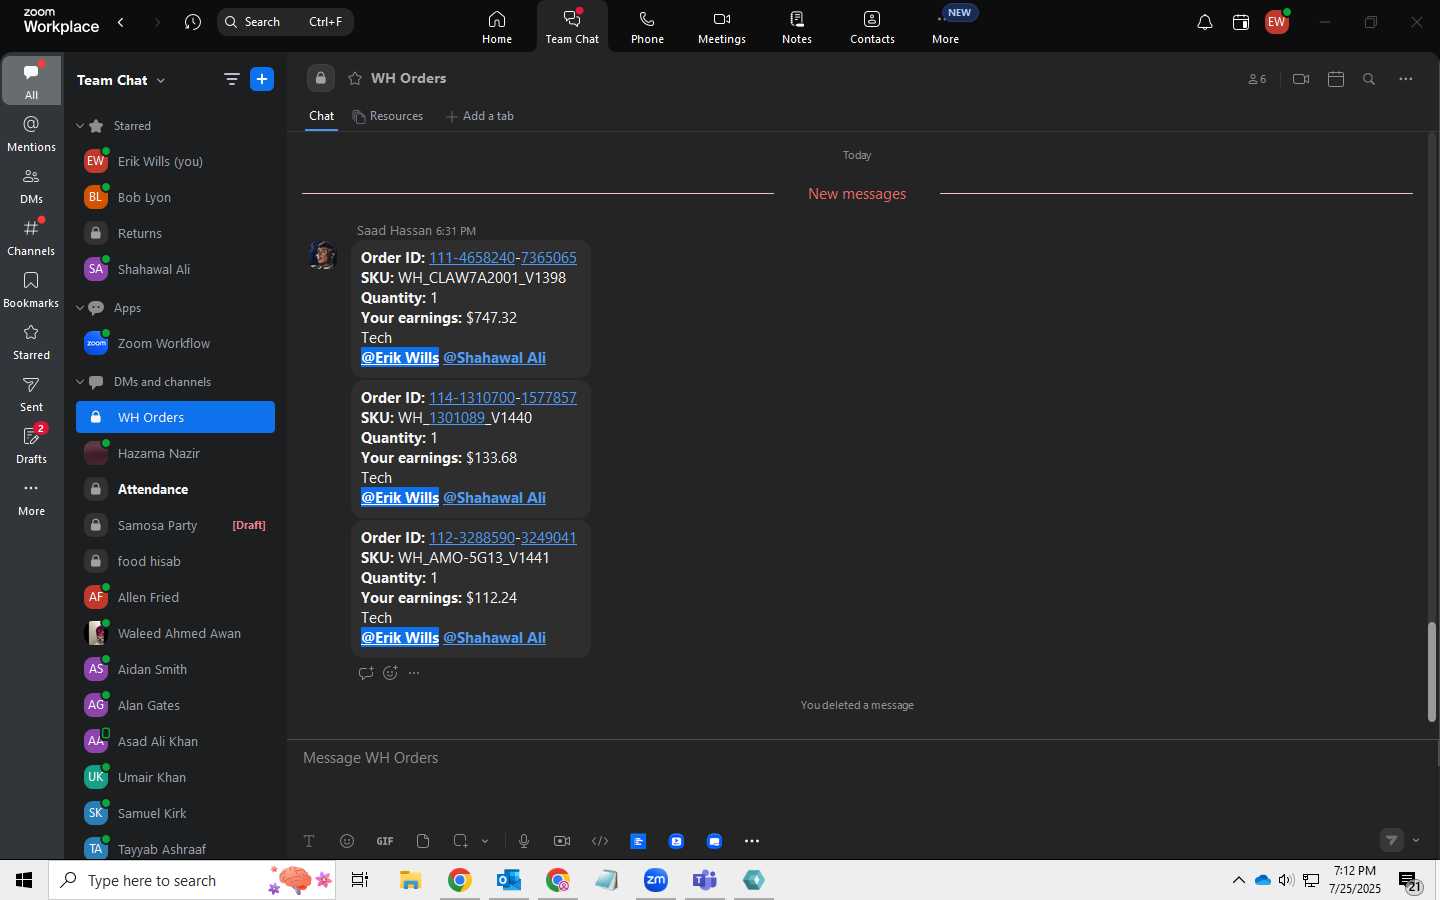View the 6 channel members
The image size is (1440, 900).
tap(1257, 79)
